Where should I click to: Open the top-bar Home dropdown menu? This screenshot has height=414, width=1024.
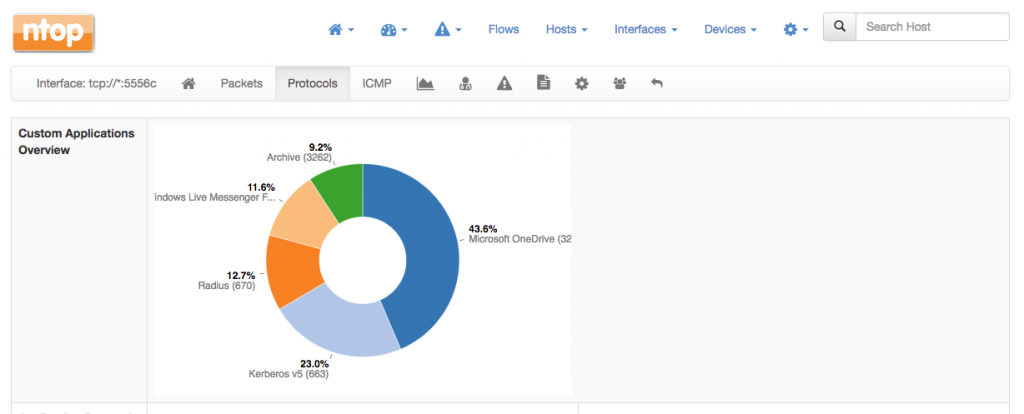[341, 29]
